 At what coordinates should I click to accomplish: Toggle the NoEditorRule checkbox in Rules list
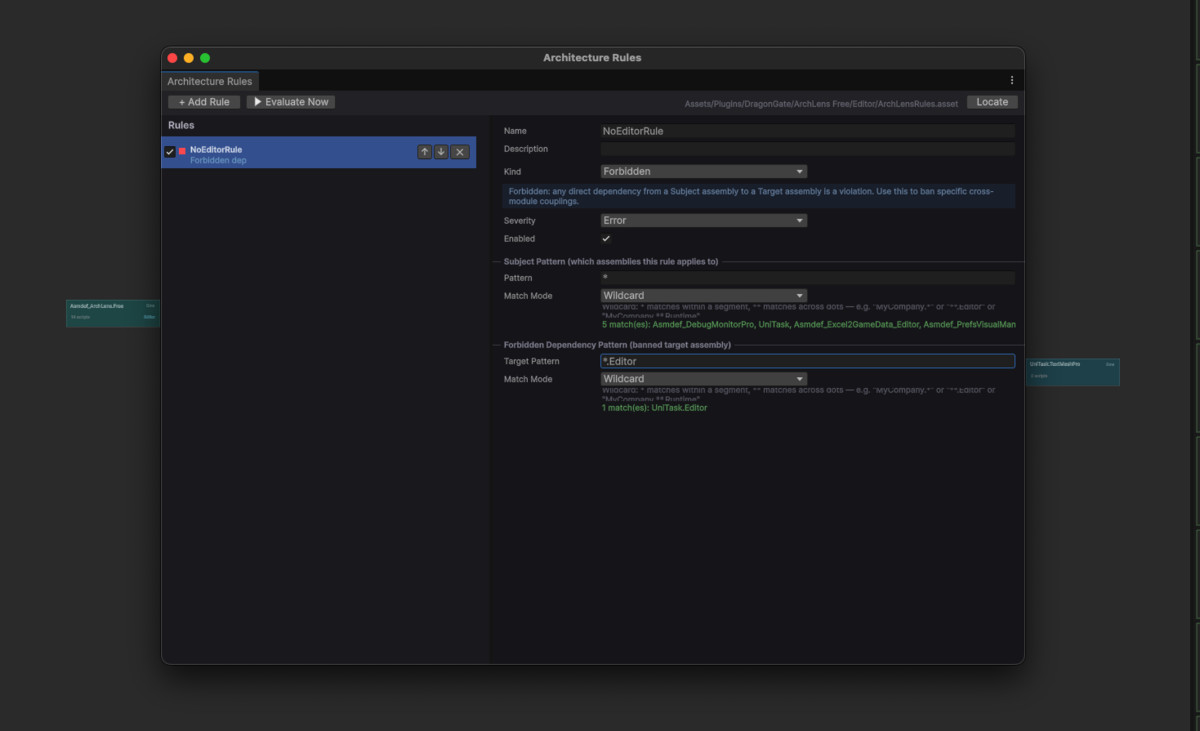[x=169, y=152]
